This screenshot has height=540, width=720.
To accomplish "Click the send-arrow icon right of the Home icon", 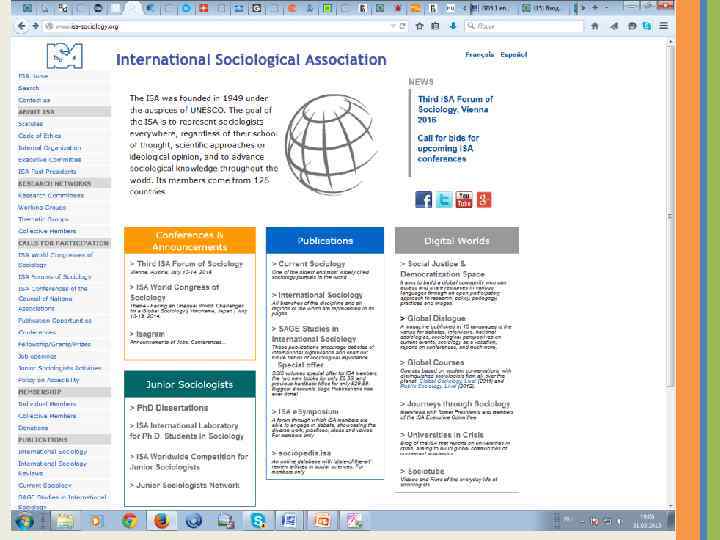I will point(614,26).
